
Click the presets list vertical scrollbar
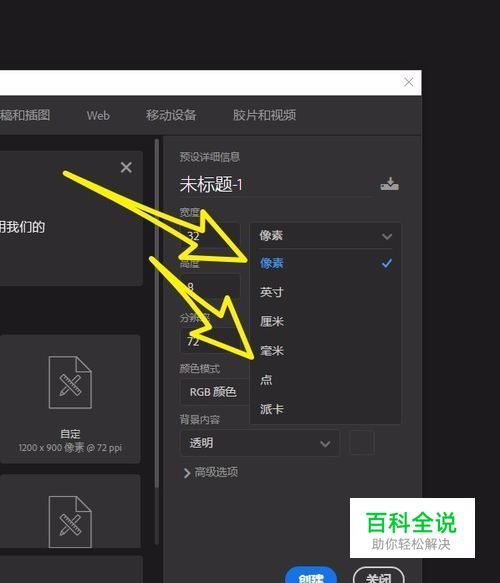157,313
